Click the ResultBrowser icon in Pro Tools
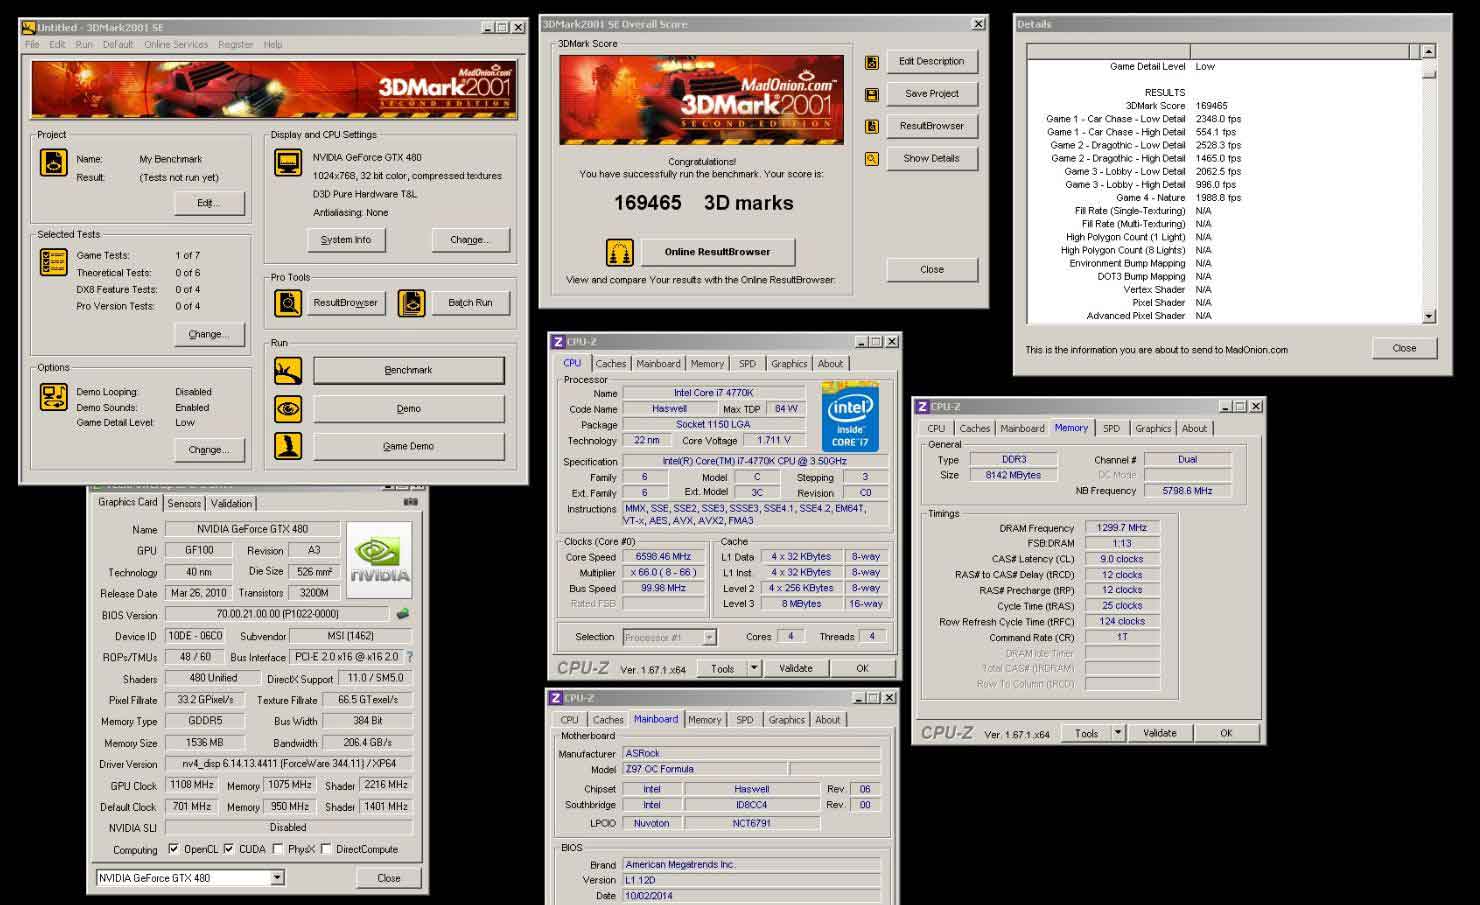This screenshot has width=1480, height=905. tap(288, 303)
